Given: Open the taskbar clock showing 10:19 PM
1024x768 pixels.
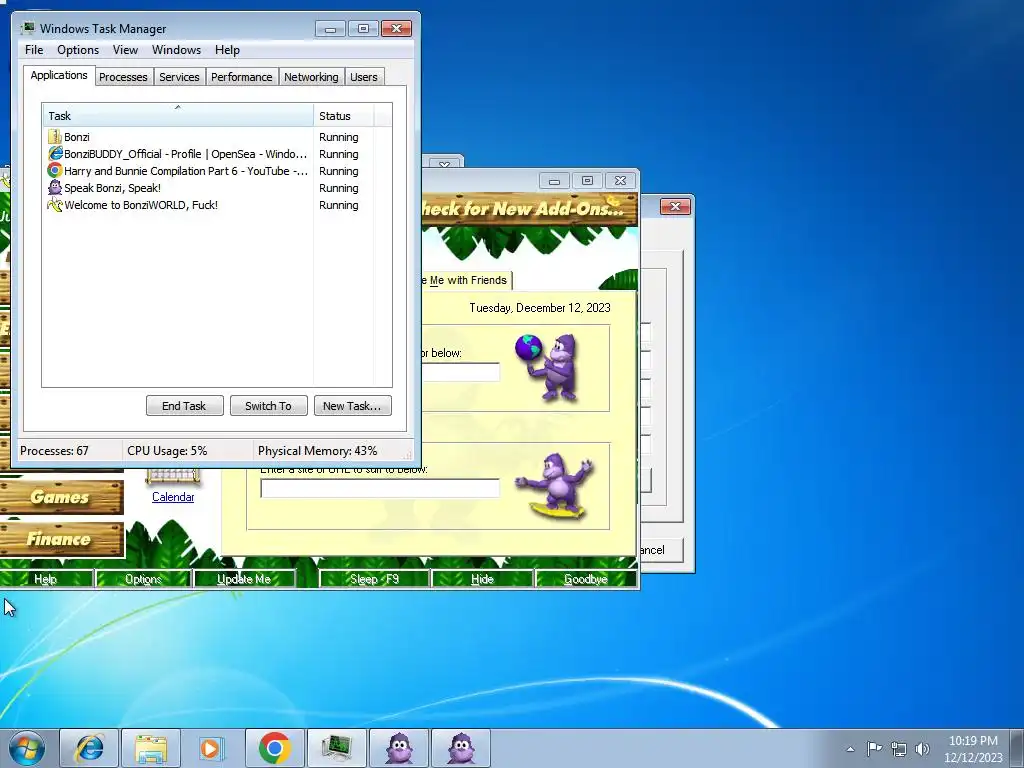Looking at the screenshot, I should click(x=973, y=749).
